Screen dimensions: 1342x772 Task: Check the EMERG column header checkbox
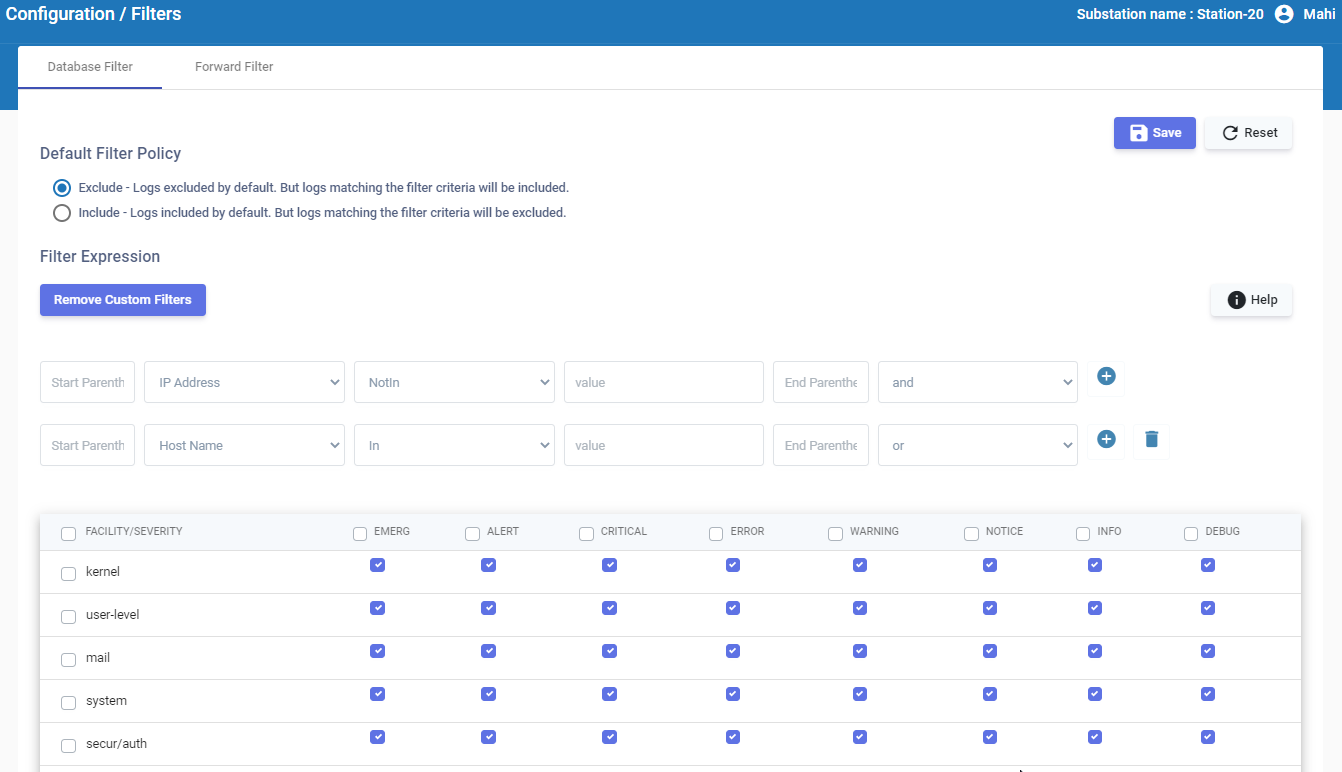coord(360,533)
